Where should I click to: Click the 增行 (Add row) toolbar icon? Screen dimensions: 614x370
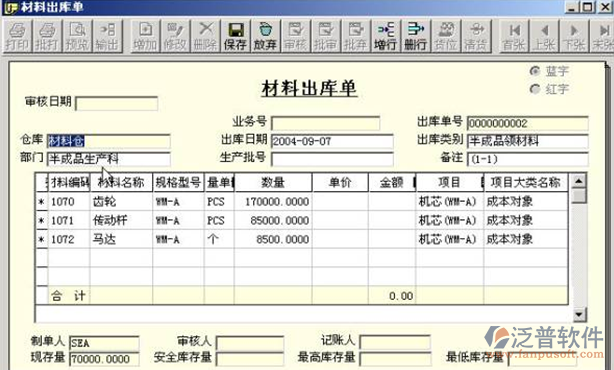pyautogui.click(x=386, y=36)
